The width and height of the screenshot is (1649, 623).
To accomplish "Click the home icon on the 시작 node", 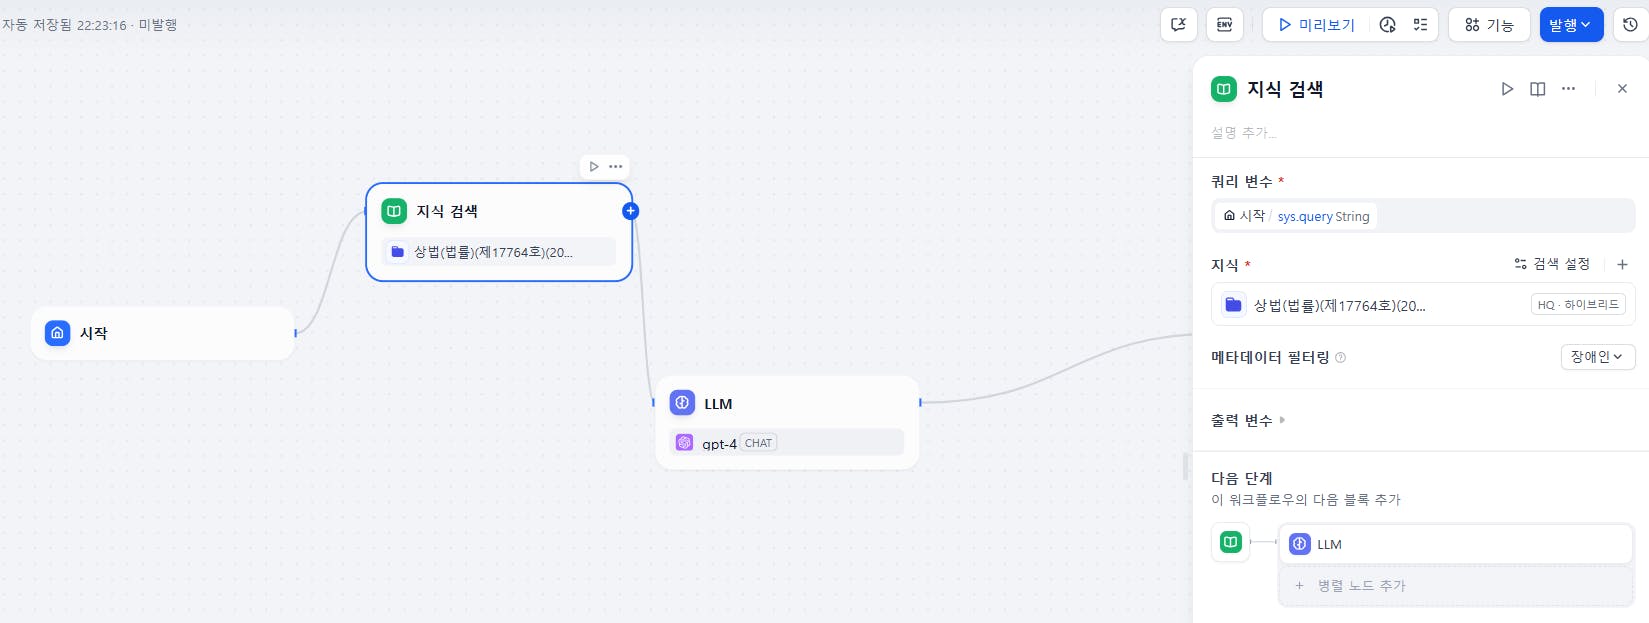I will (58, 333).
